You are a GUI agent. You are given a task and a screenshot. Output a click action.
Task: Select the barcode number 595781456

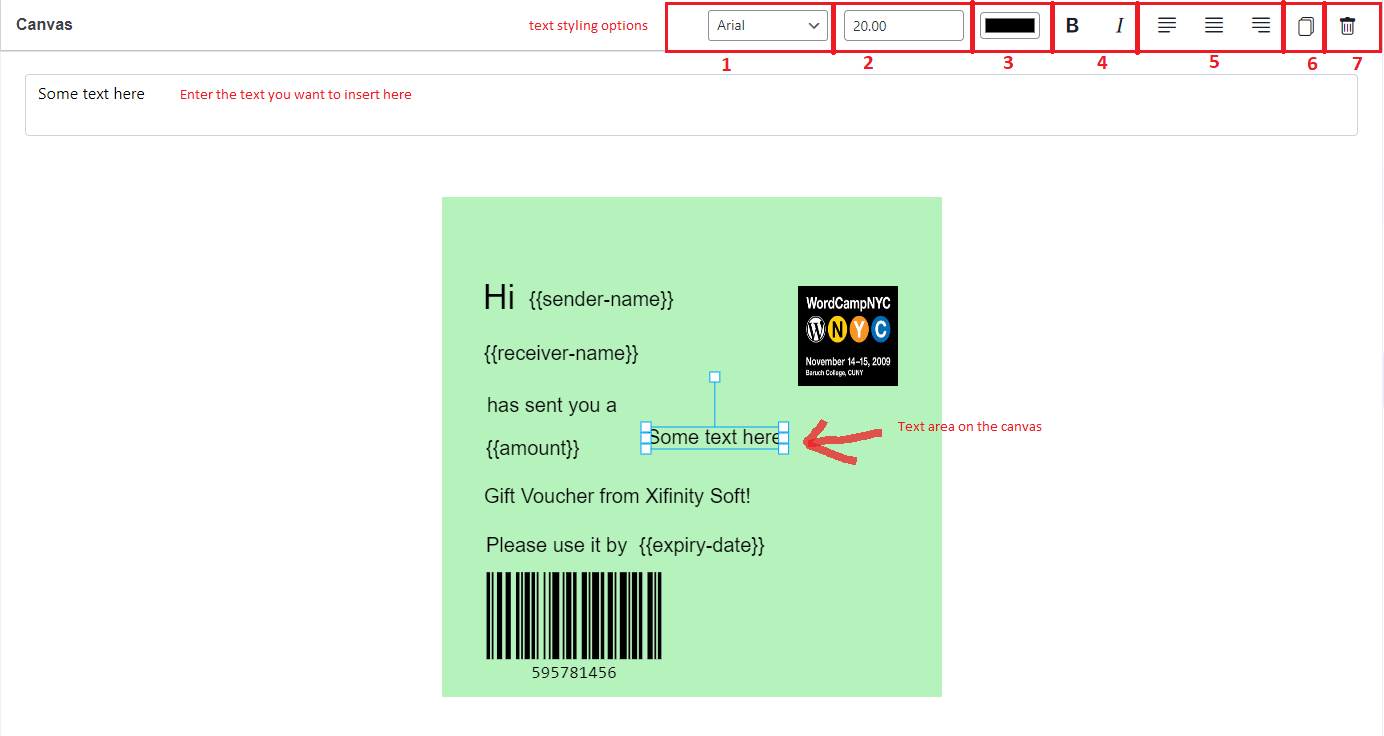pyautogui.click(x=574, y=673)
